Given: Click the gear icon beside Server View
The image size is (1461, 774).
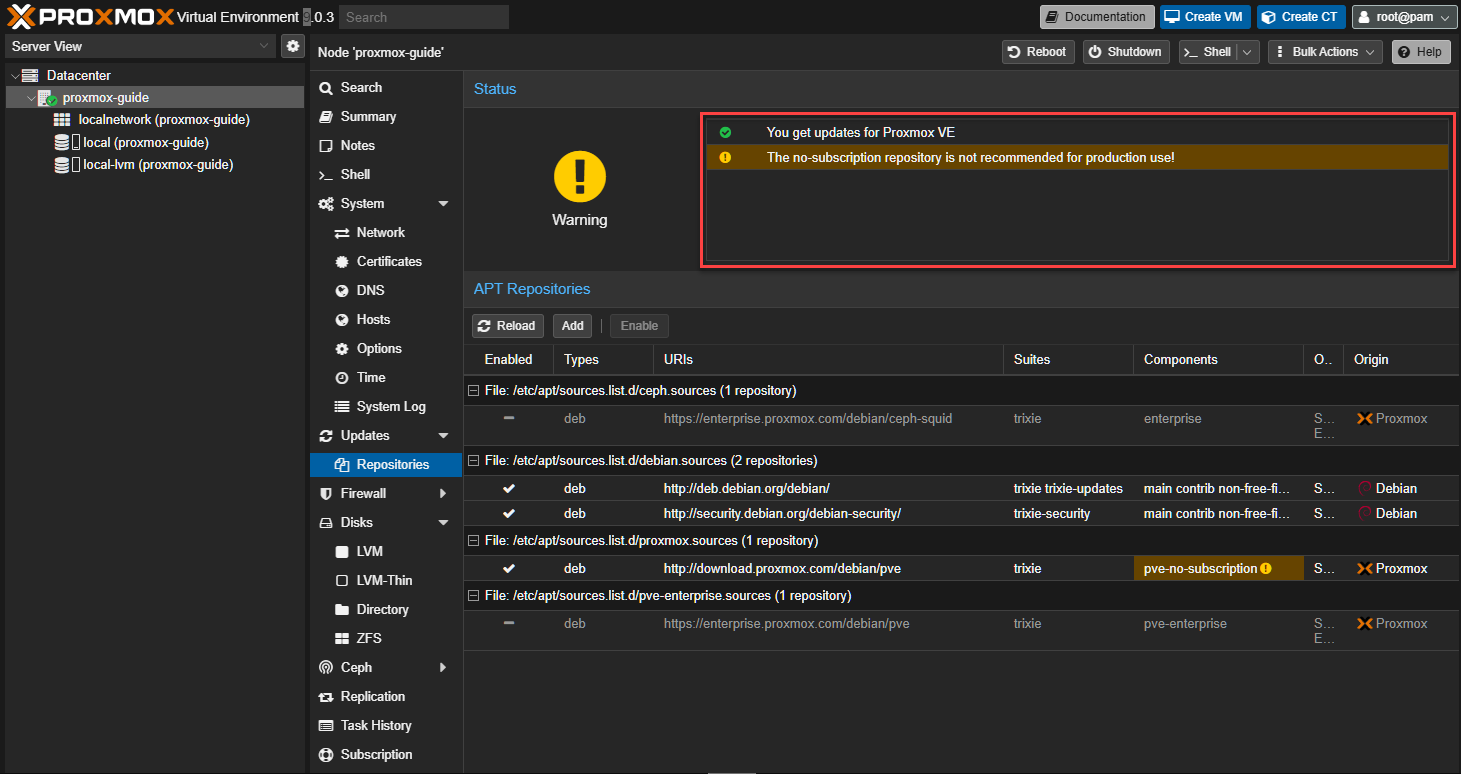Looking at the screenshot, I should point(292,46).
